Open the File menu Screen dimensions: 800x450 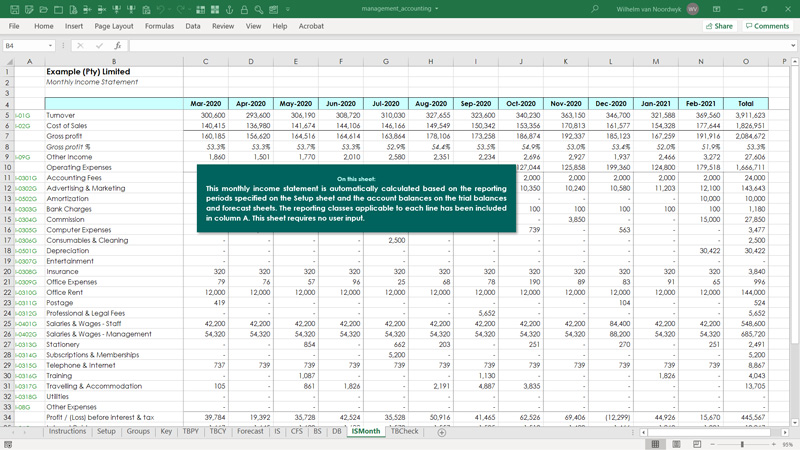(14, 26)
